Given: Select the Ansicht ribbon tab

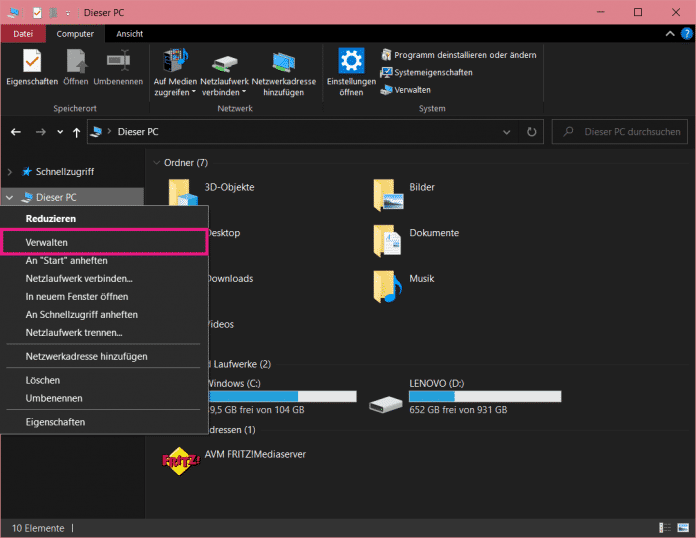Looking at the screenshot, I should [x=129, y=34].
